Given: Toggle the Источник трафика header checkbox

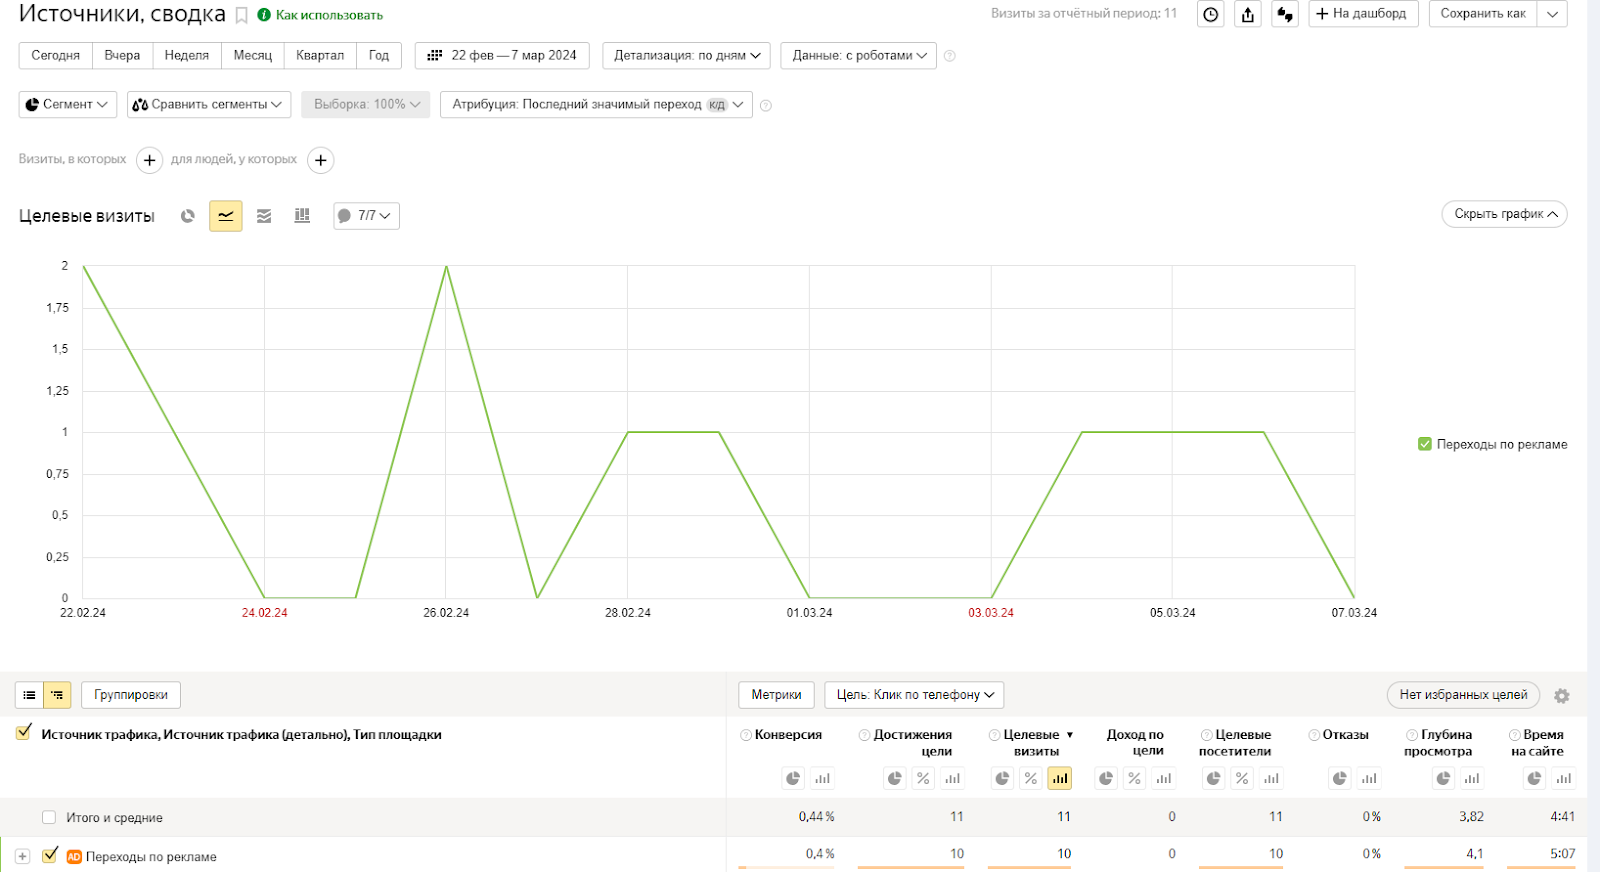Looking at the screenshot, I should (24, 733).
